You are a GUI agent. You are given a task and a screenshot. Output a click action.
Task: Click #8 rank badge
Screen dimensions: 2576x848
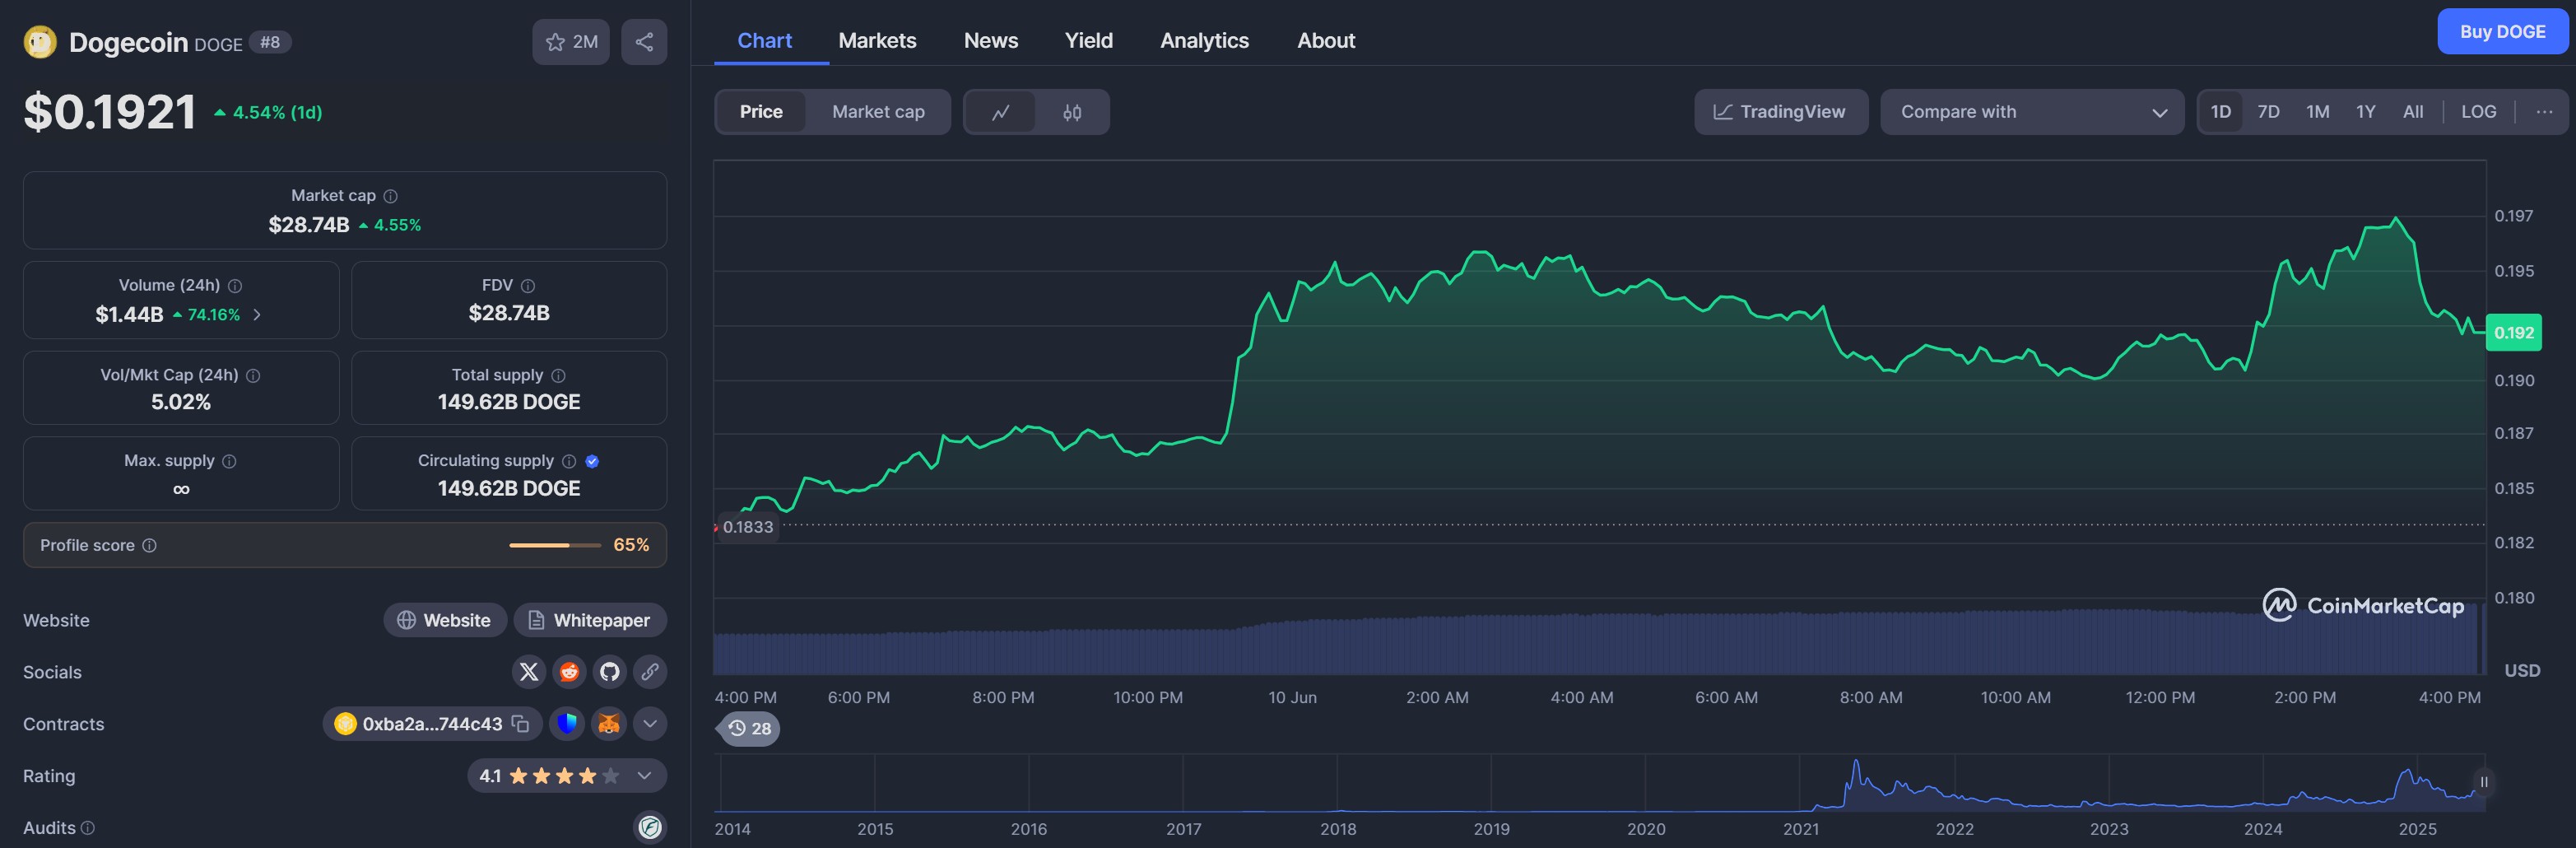point(270,42)
